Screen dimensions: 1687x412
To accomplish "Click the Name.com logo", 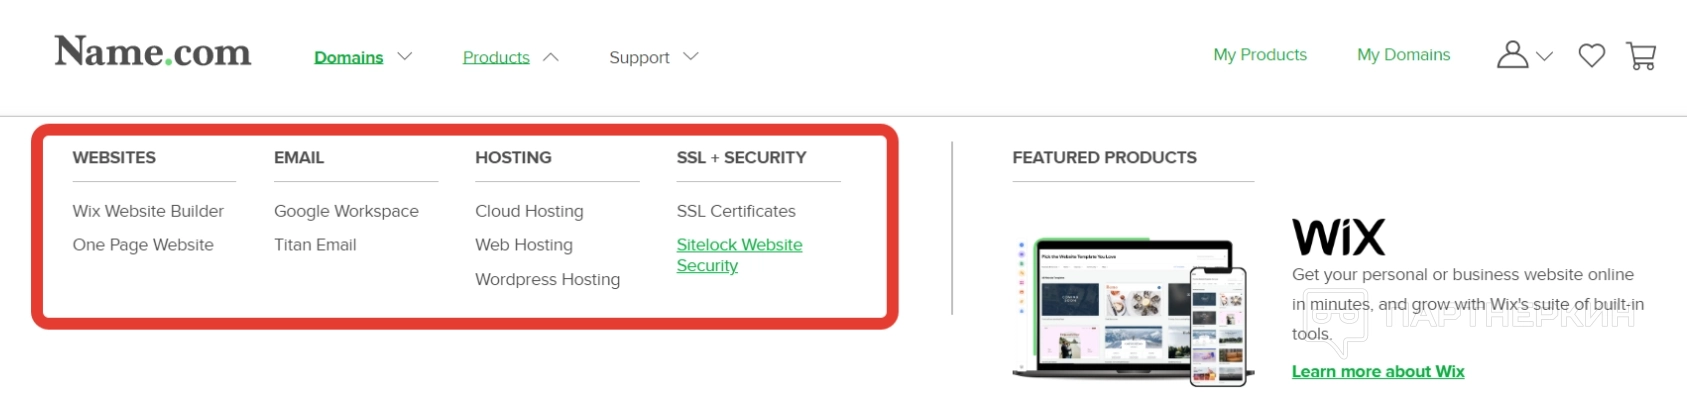I will point(152,52).
